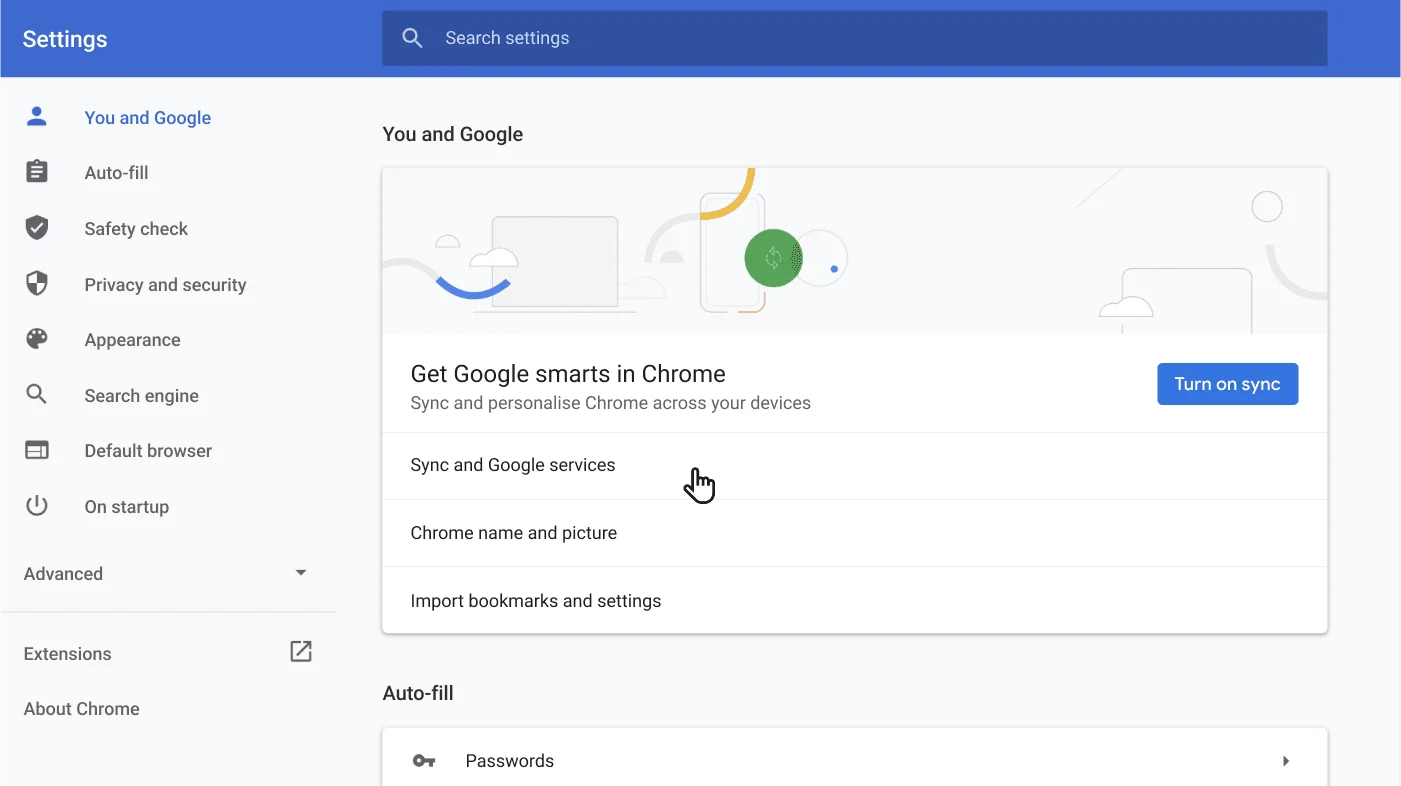
Task: Click the Search engine magnifier icon
Action: click(36, 395)
